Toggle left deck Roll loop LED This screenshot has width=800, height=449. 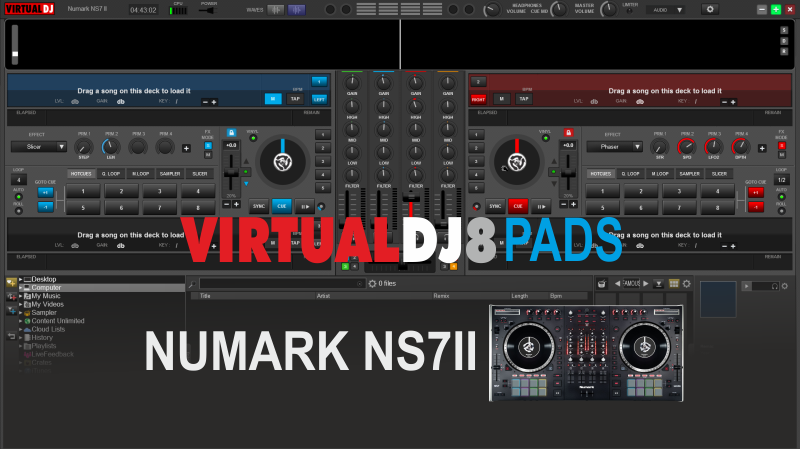click(18, 211)
